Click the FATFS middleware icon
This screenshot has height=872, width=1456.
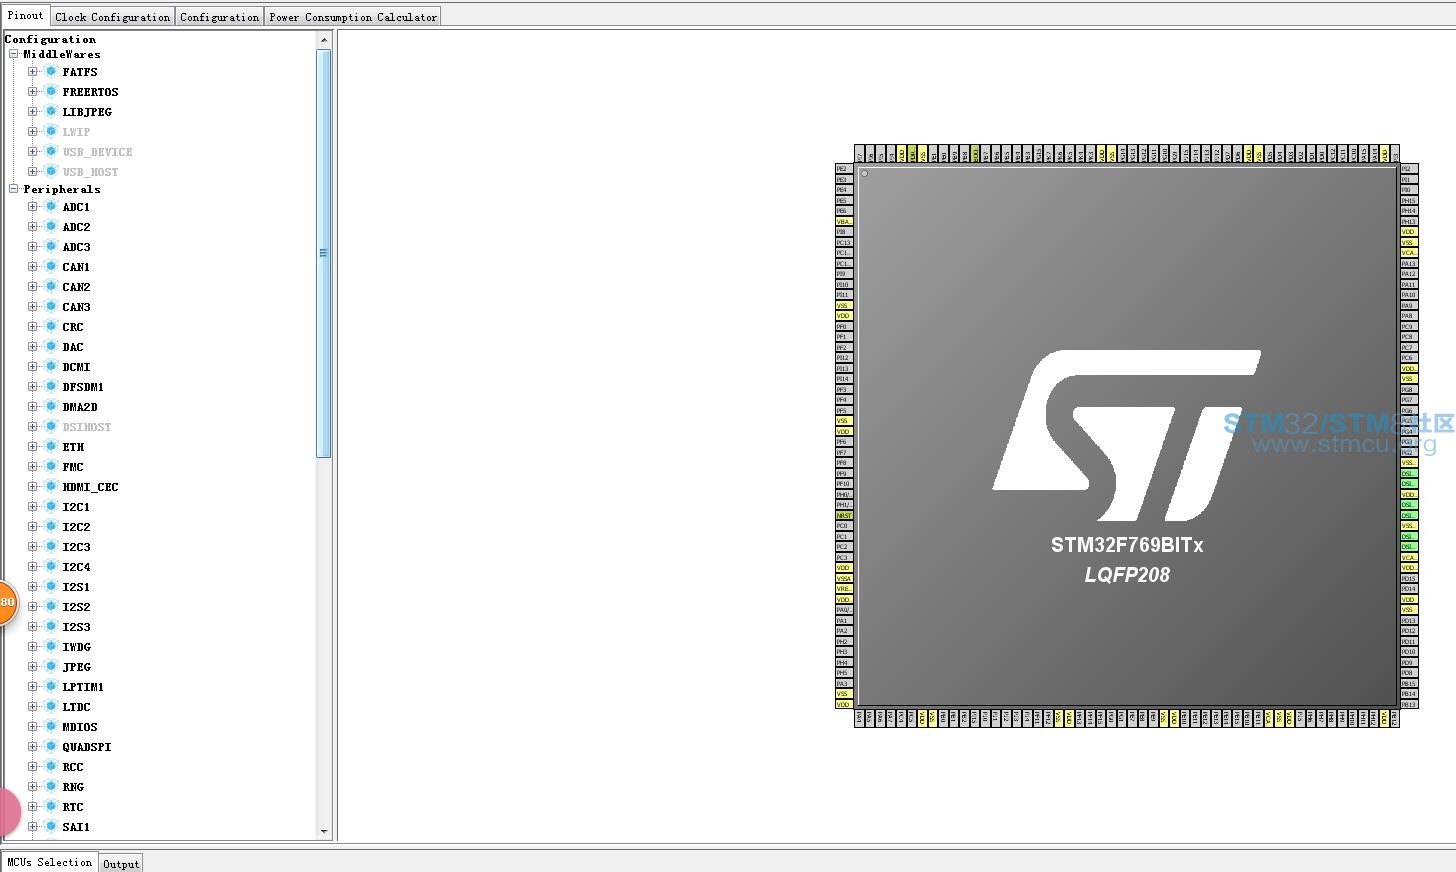tap(51, 72)
